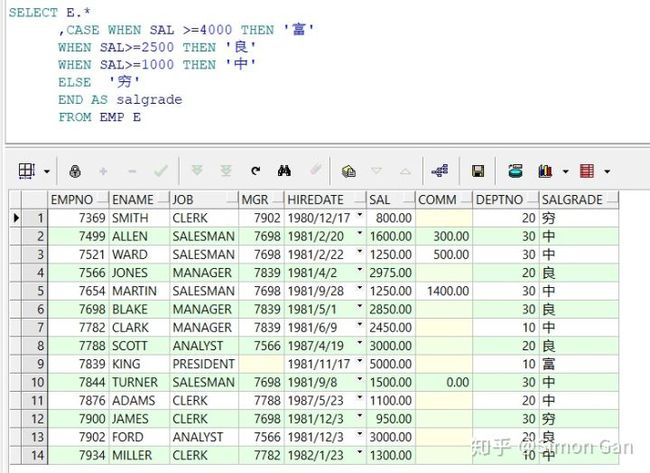Click the SALGRADE column header

click(x=579, y=200)
